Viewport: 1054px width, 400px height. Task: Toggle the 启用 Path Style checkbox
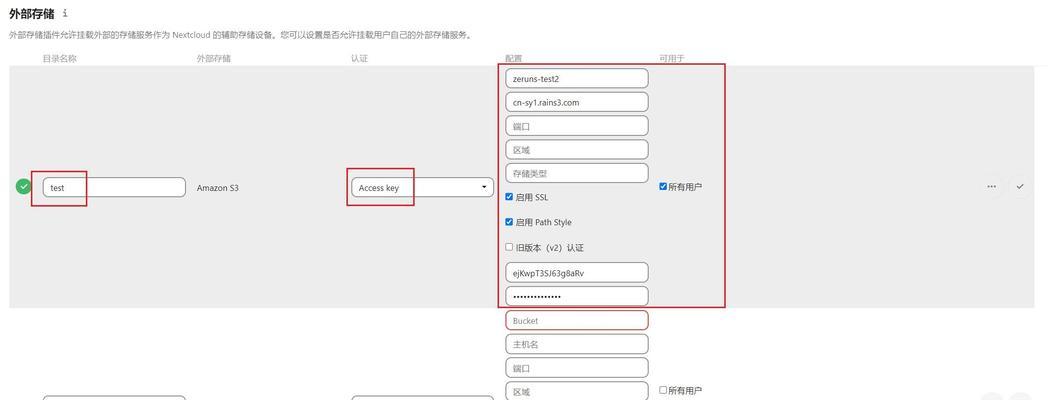coord(509,222)
